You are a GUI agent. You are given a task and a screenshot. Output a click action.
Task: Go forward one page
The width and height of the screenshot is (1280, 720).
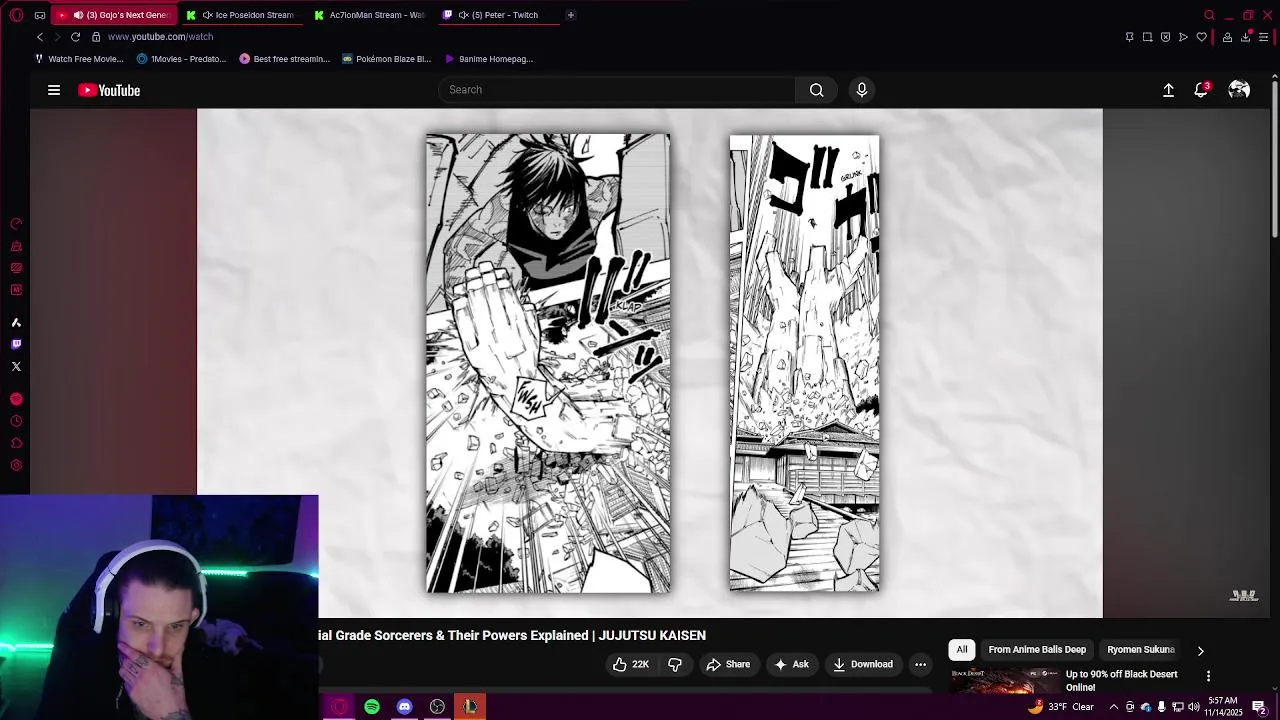pos(57,37)
